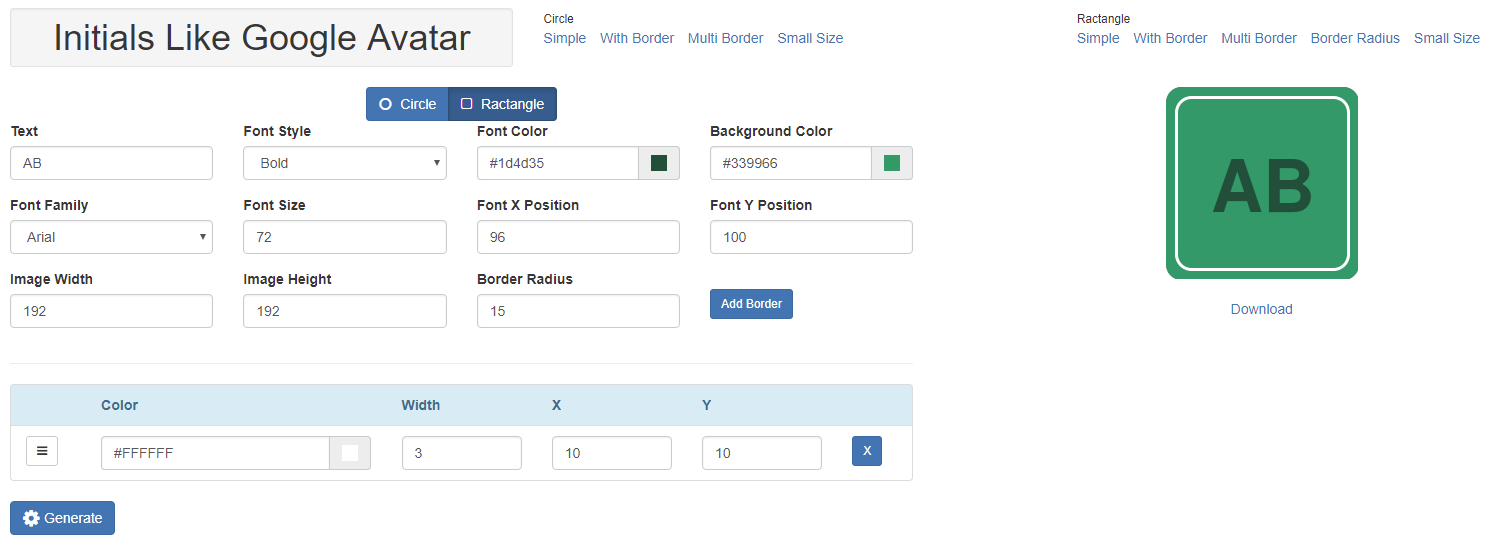The image size is (1492, 548).
Task: Click the border Width input field
Action: coord(461,453)
